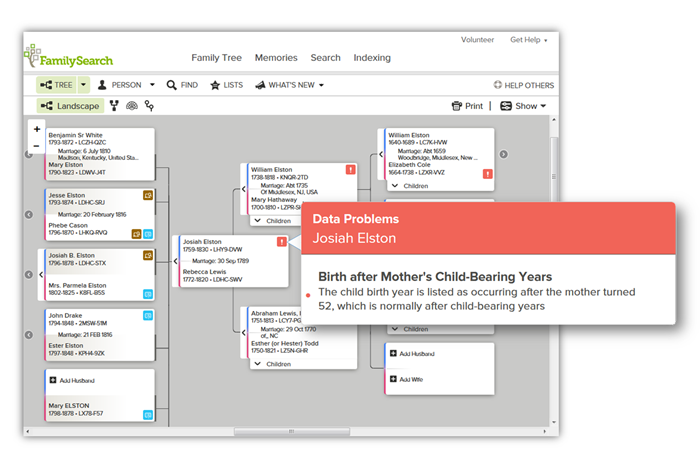
Task: Select the Landscape tree view
Action: [70, 106]
